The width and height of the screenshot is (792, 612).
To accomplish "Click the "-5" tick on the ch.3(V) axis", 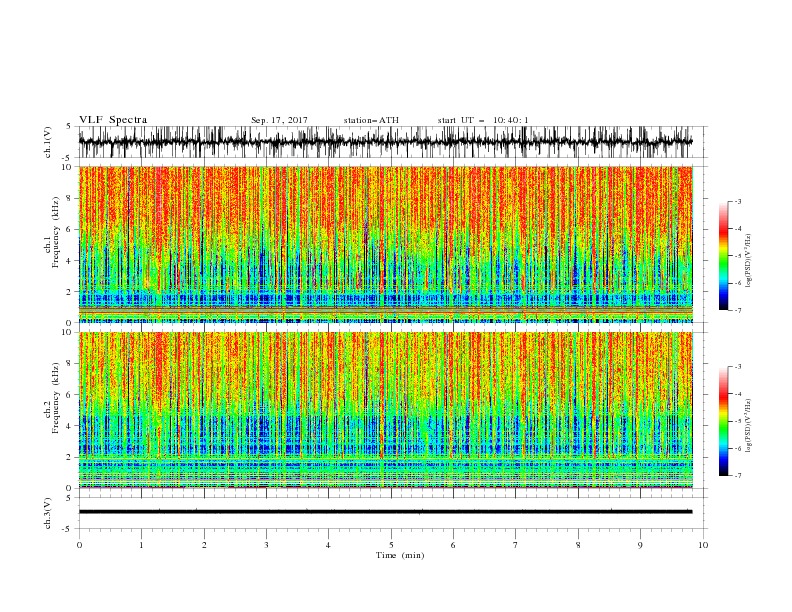I will (x=68, y=529).
